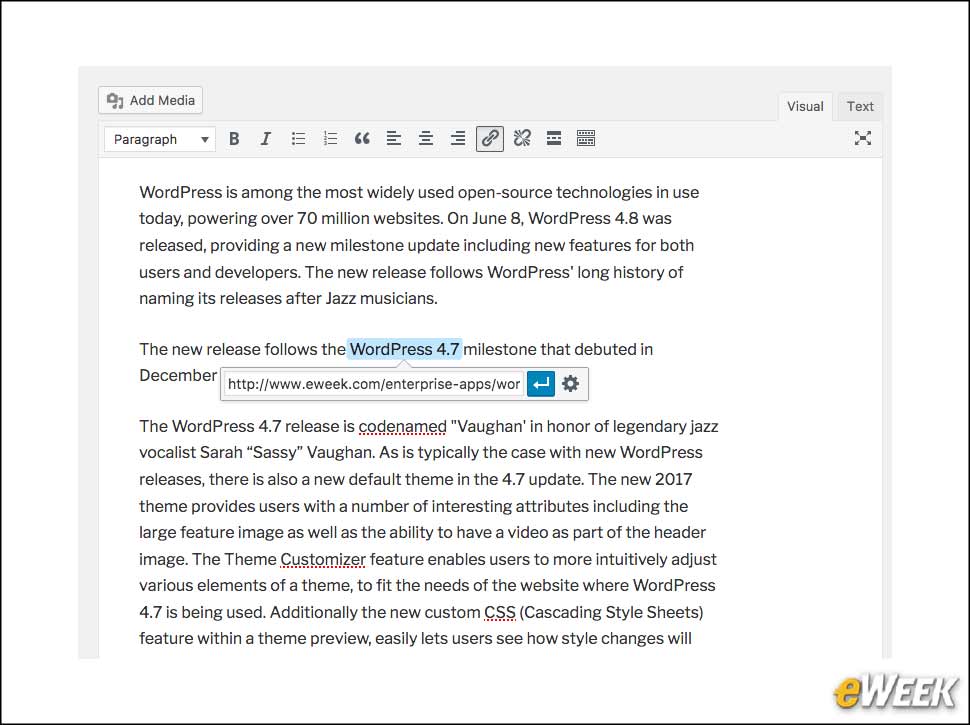This screenshot has width=970, height=725.
Task: Click the Add Media button
Action: click(x=150, y=100)
